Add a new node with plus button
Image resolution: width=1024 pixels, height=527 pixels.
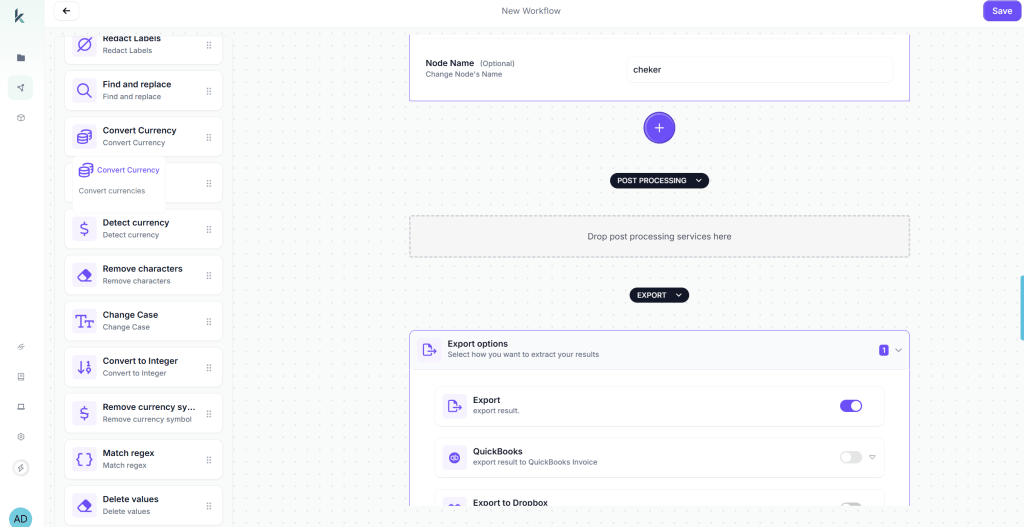pyautogui.click(x=659, y=128)
